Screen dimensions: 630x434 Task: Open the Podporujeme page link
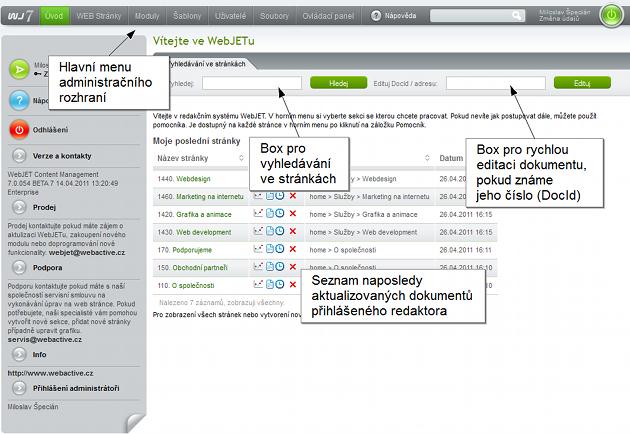click(192, 250)
